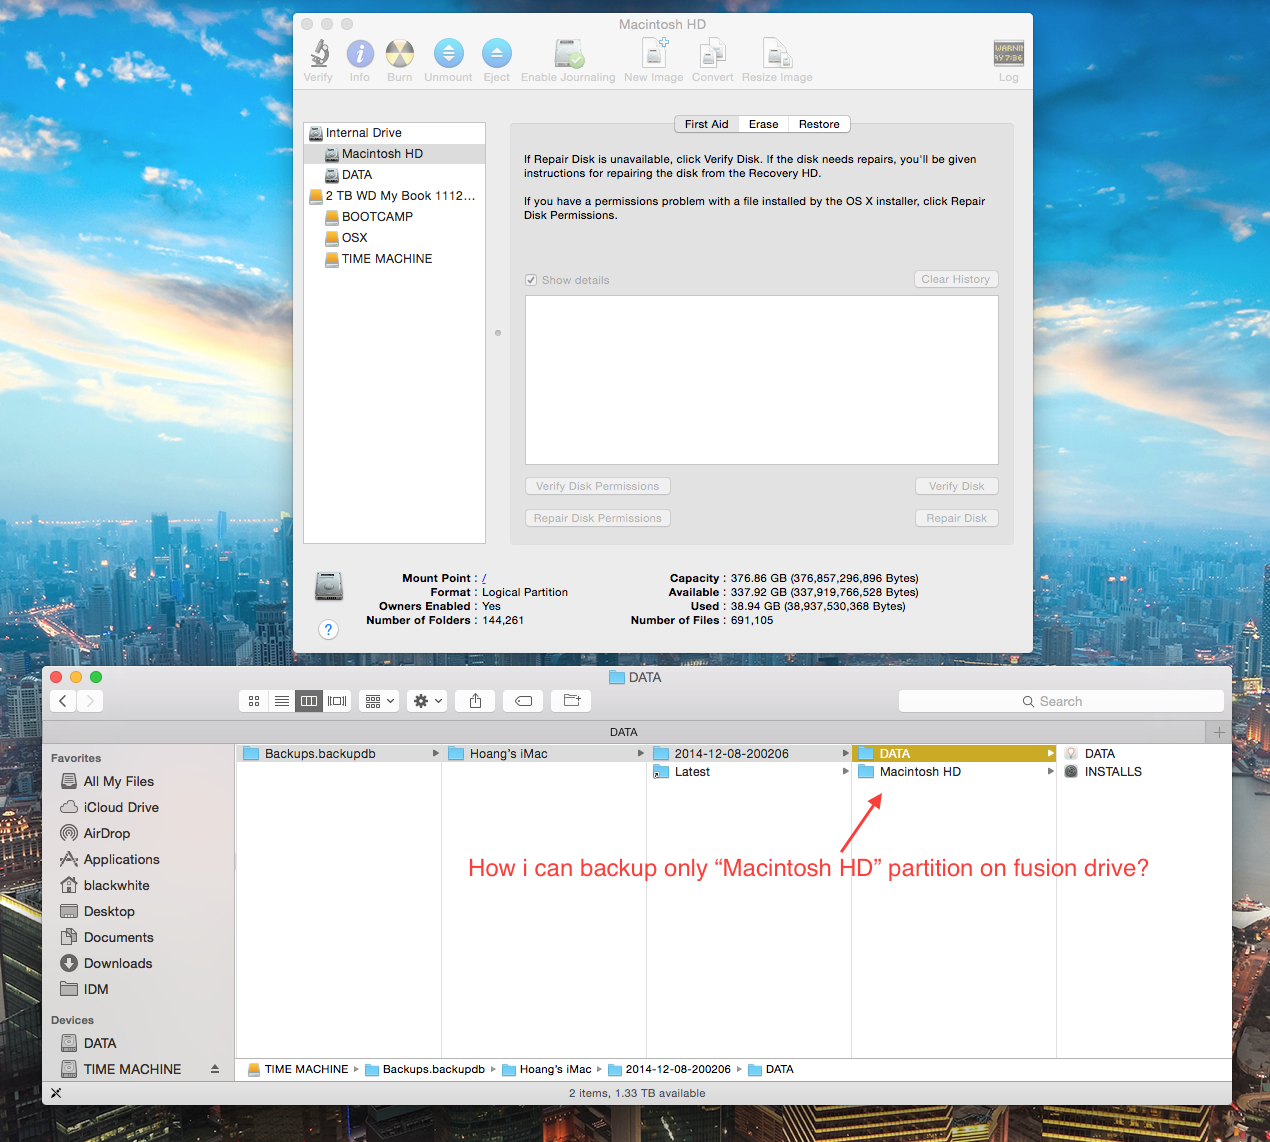Image resolution: width=1270 pixels, height=1142 pixels.
Task: Click the Unmount toolbar icon
Action: [x=448, y=54]
